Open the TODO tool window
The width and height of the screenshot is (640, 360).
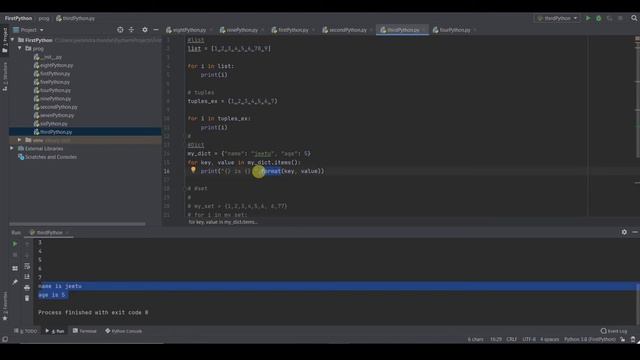tap(26, 331)
